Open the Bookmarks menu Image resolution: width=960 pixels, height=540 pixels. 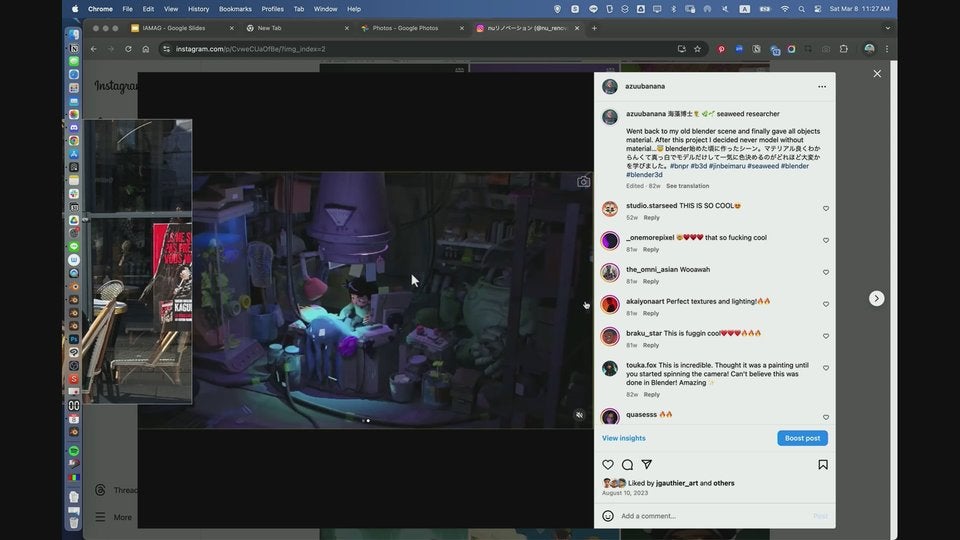click(x=235, y=9)
